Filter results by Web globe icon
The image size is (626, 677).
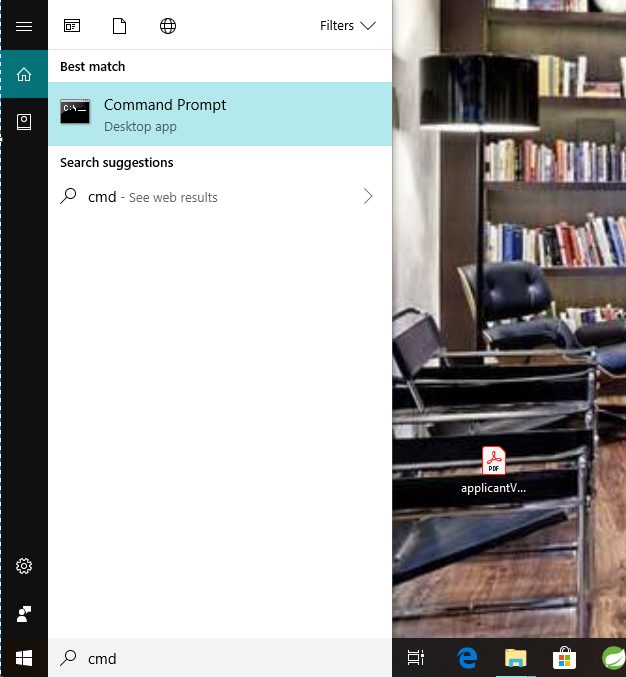168,26
